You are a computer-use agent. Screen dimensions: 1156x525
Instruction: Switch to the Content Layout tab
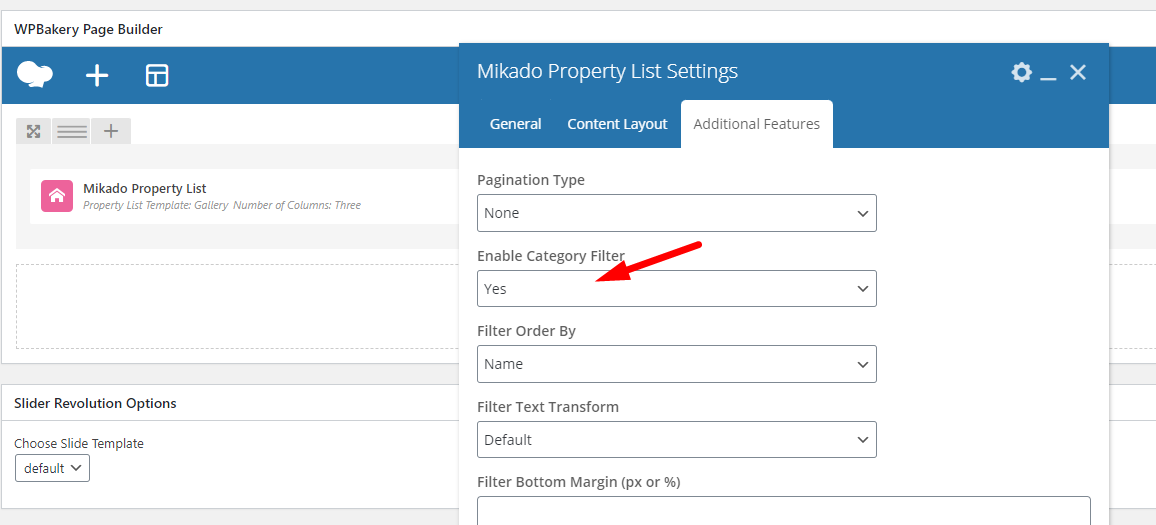pos(617,124)
